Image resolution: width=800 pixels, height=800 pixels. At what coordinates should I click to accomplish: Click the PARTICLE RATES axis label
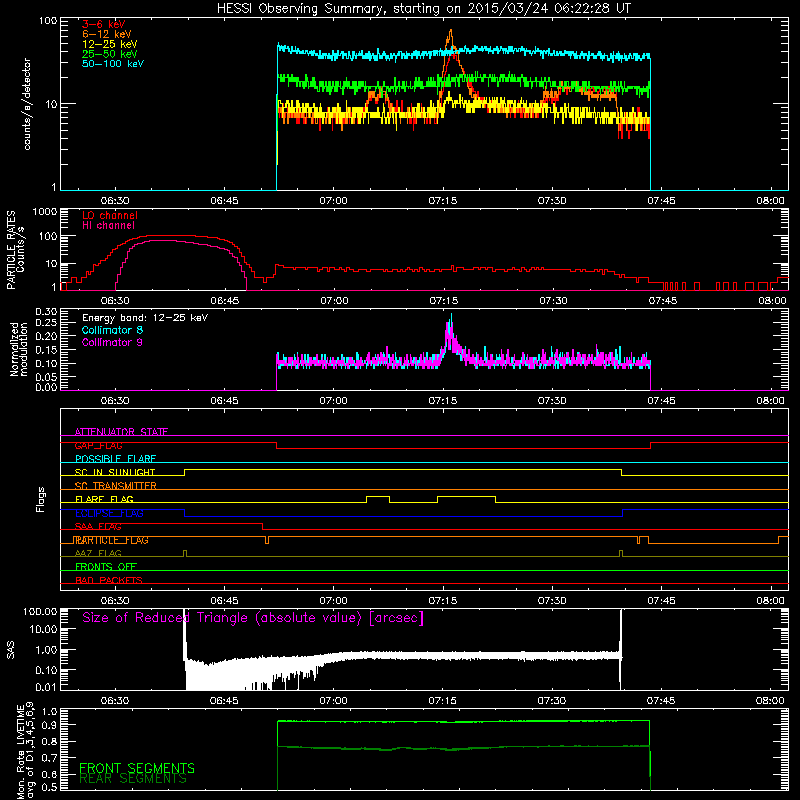(x=15, y=250)
